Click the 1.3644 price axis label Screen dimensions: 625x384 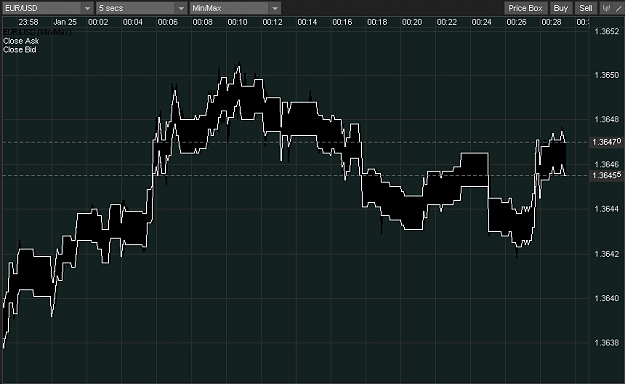click(x=606, y=209)
